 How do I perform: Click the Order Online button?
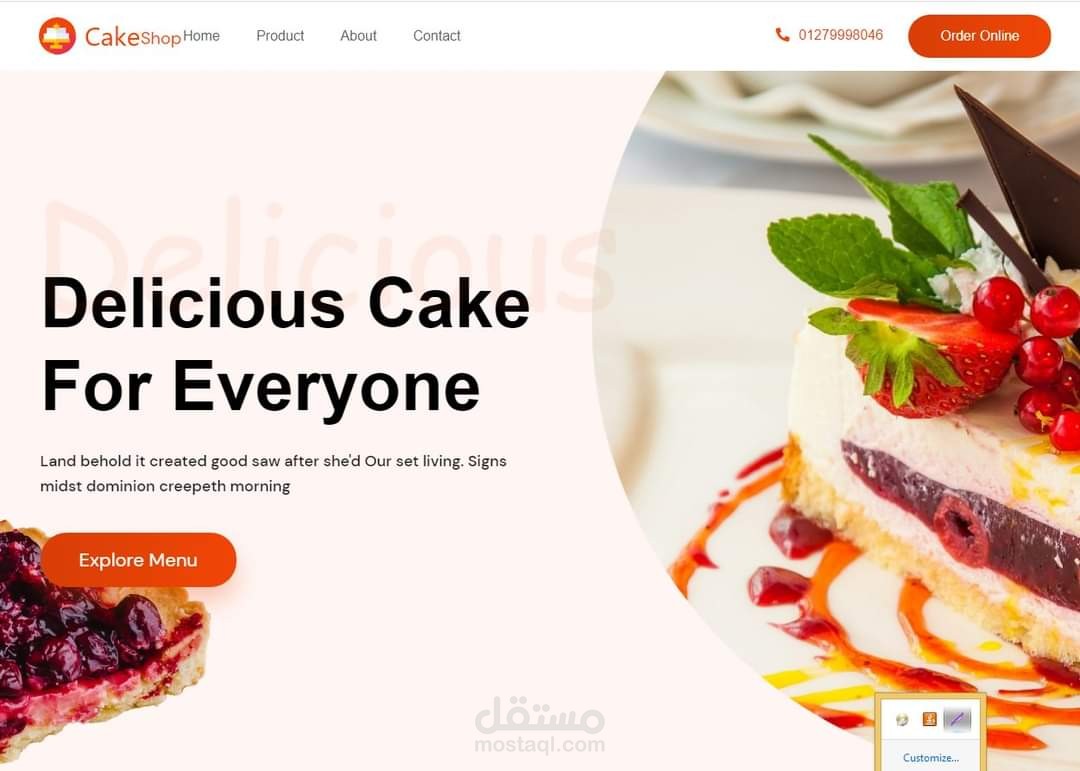979,36
